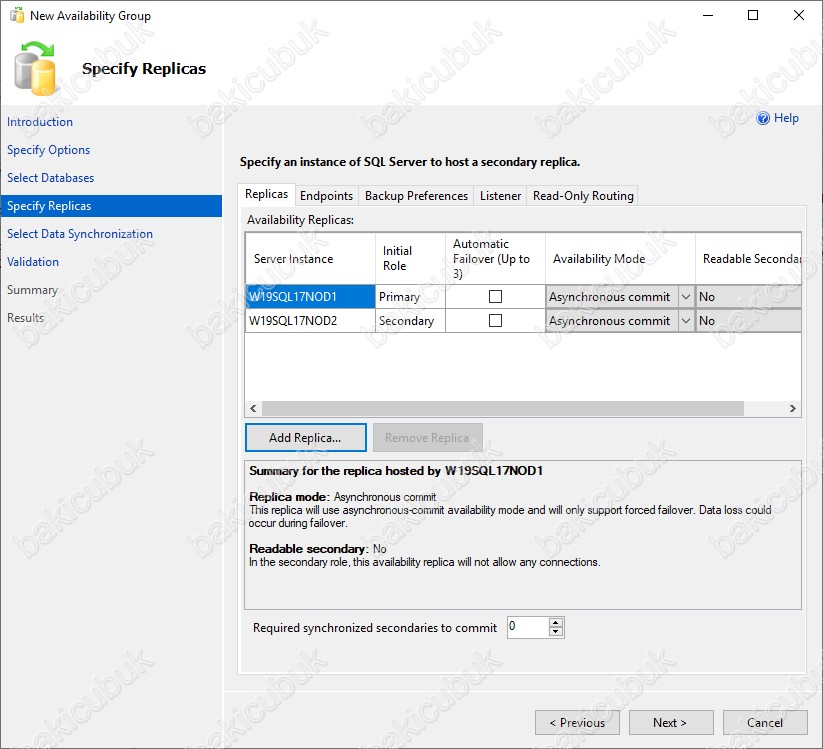Viewport: 823px width, 749px height.
Task: Click the Initial Role column header
Action: pos(410,259)
